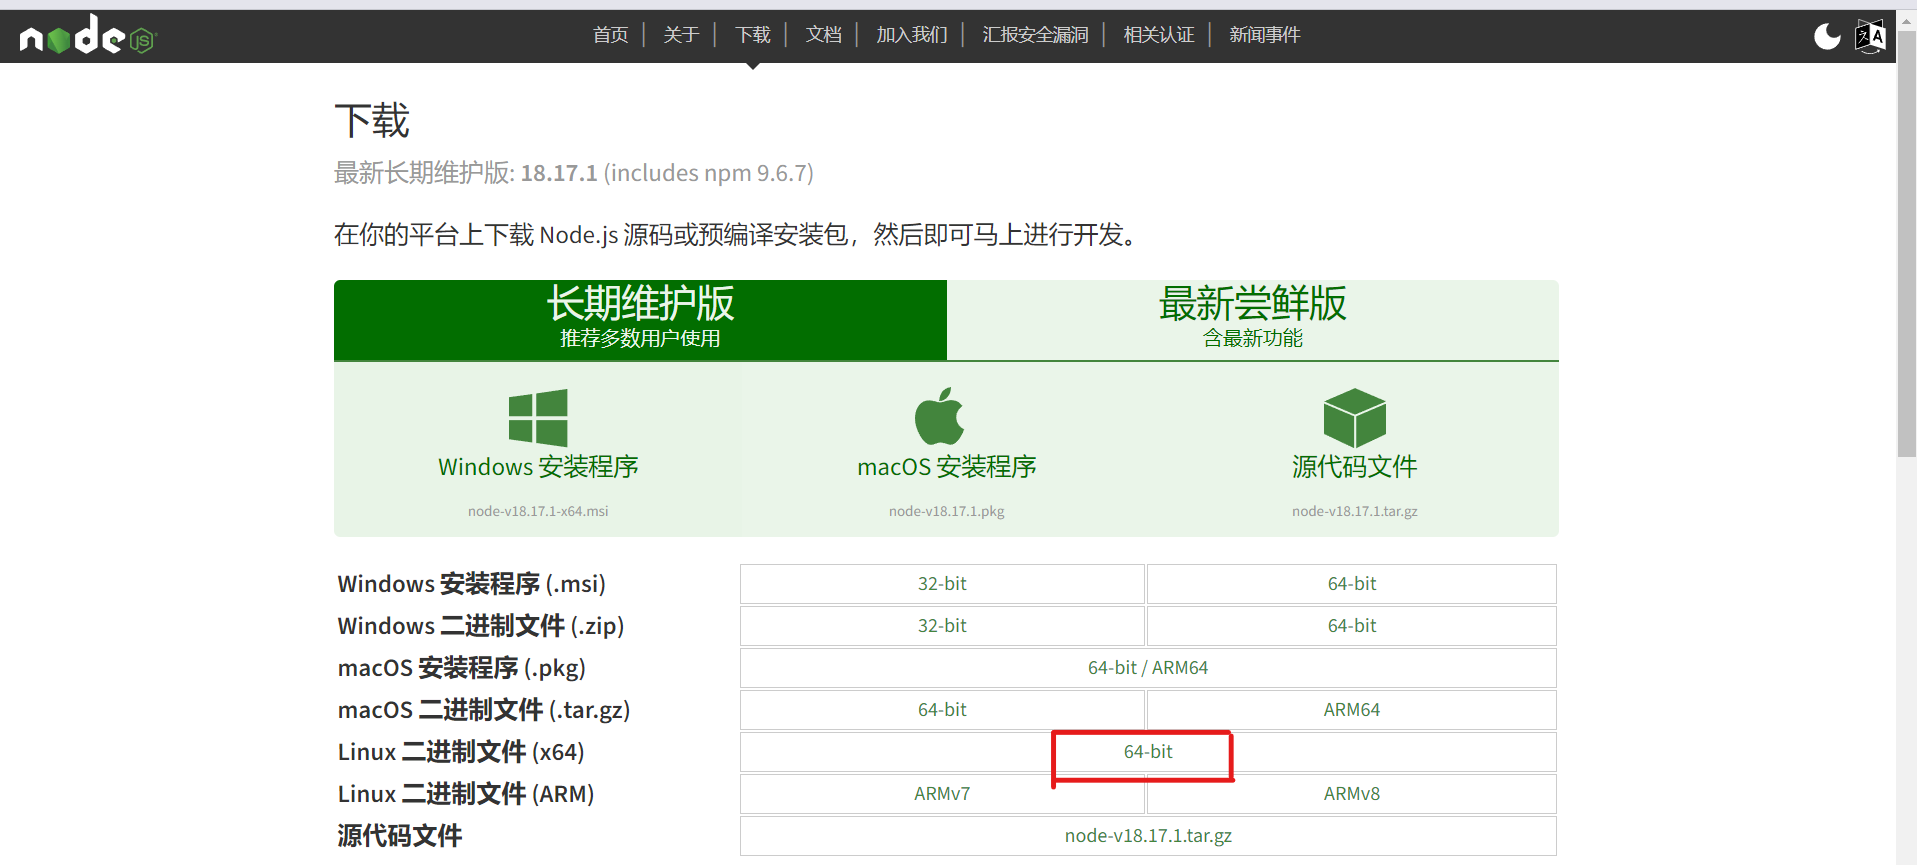Click the Linux 二进制文件 (ARM) row label
This screenshot has height=865, width=1917.
466,794
